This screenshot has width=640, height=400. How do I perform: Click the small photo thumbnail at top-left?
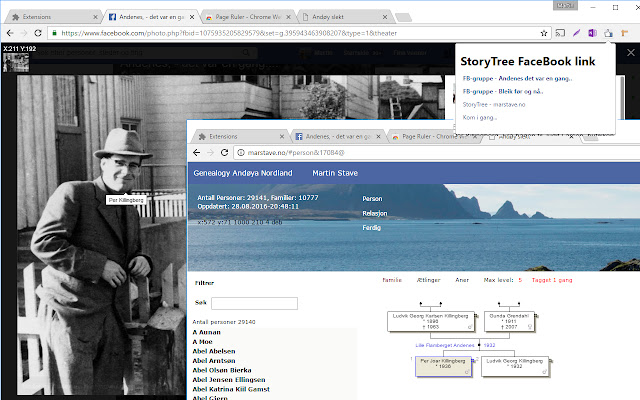tap(16, 62)
